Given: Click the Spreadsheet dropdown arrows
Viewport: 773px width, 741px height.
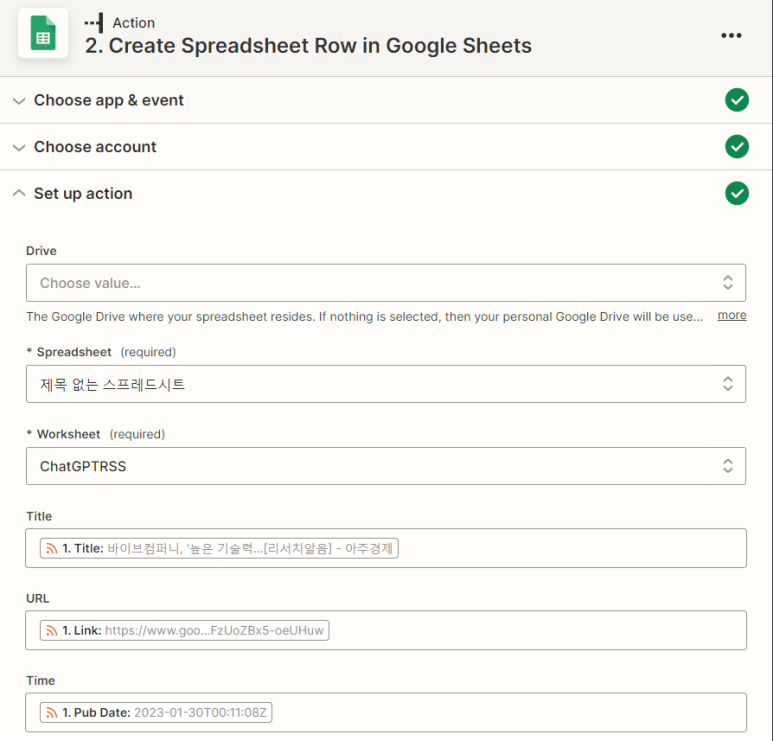Looking at the screenshot, I should [x=728, y=384].
